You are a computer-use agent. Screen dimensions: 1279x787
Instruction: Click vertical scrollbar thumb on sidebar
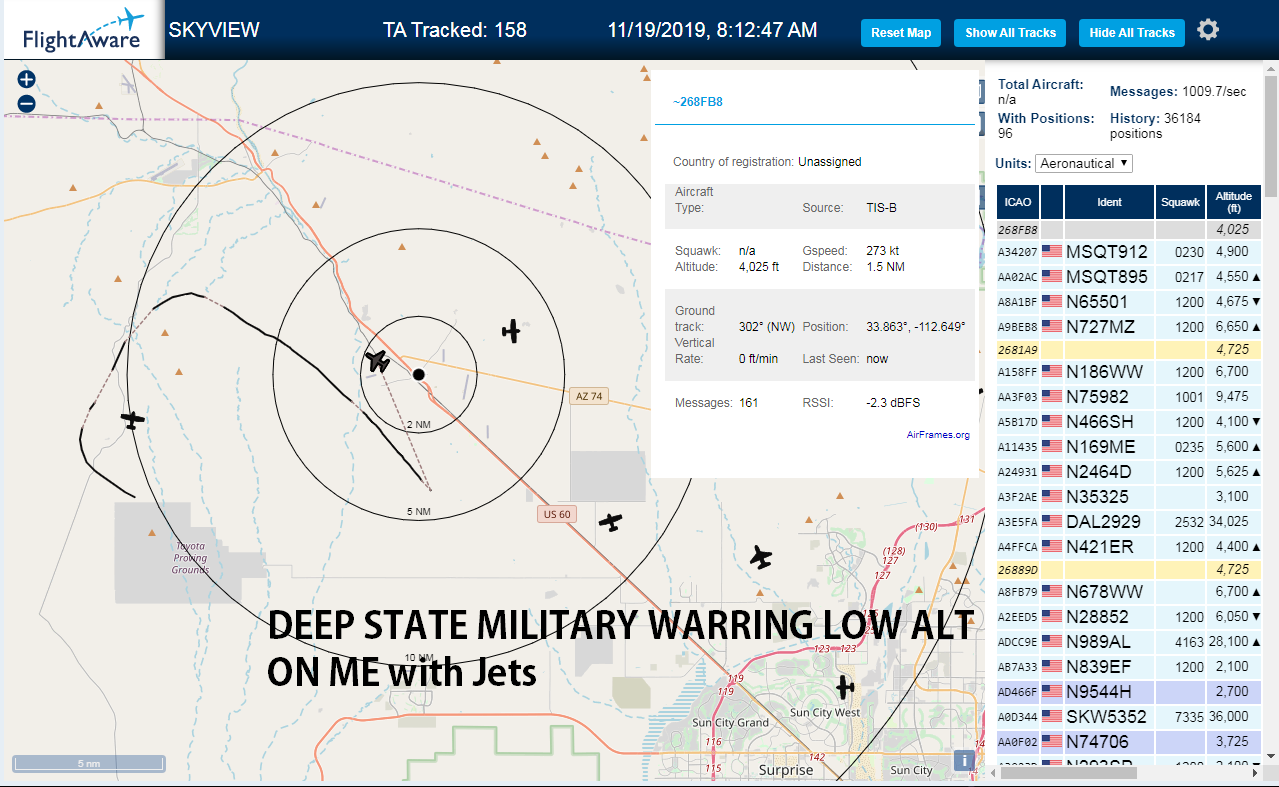pyautogui.click(x=1271, y=134)
